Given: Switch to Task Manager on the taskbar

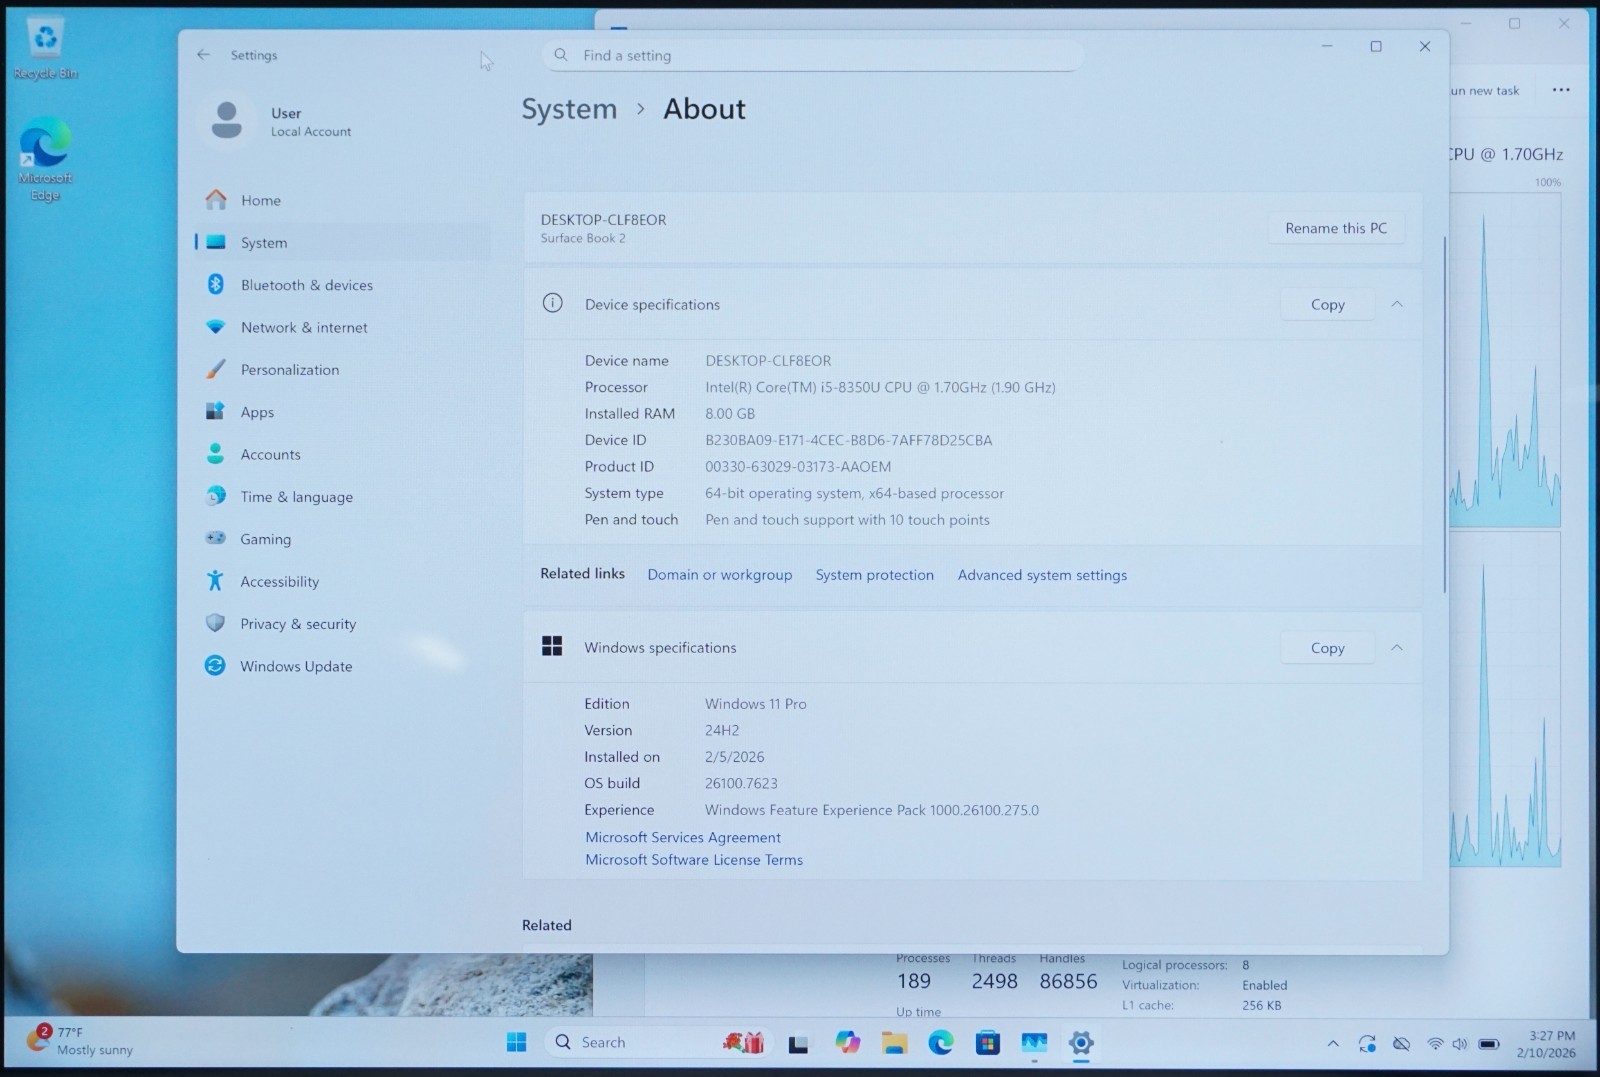Looking at the screenshot, I should (x=1034, y=1042).
